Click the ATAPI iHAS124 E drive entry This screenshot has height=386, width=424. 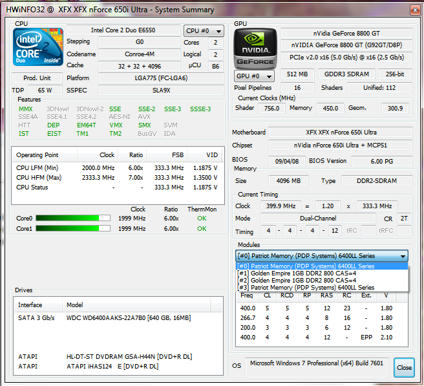[x=118, y=366]
